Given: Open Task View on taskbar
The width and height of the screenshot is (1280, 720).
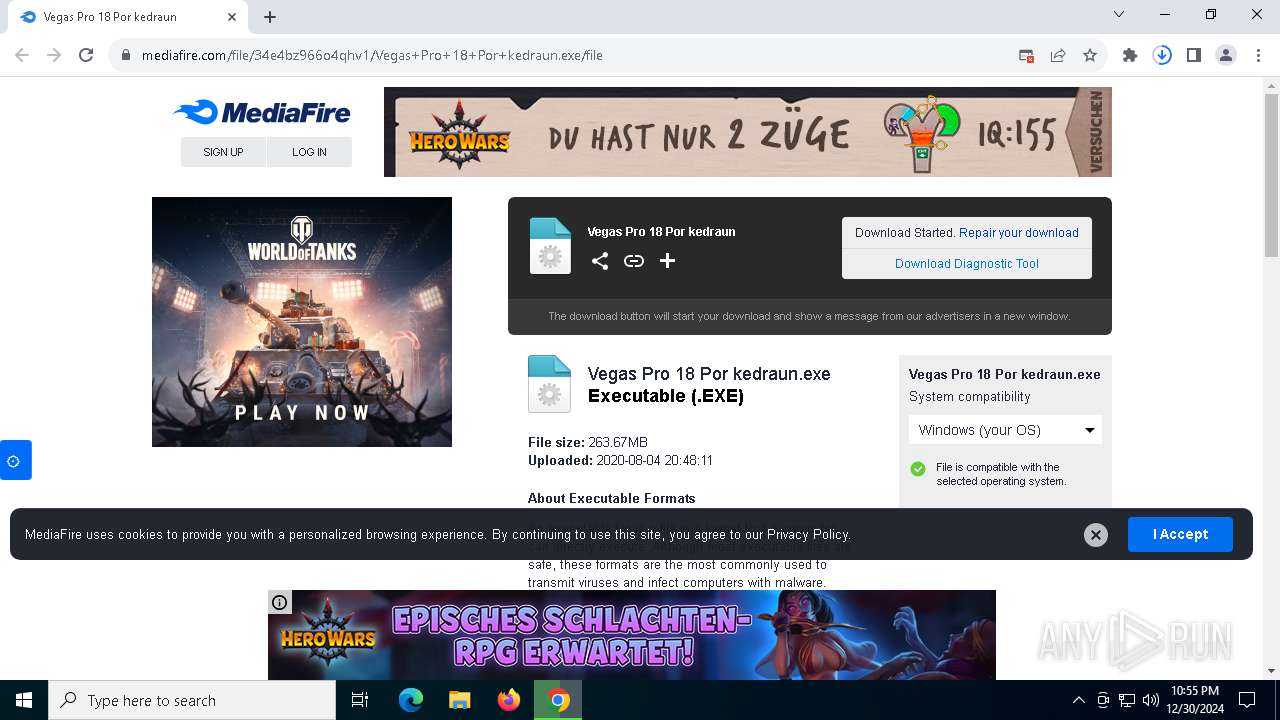Looking at the screenshot, I should coord(360,700).
